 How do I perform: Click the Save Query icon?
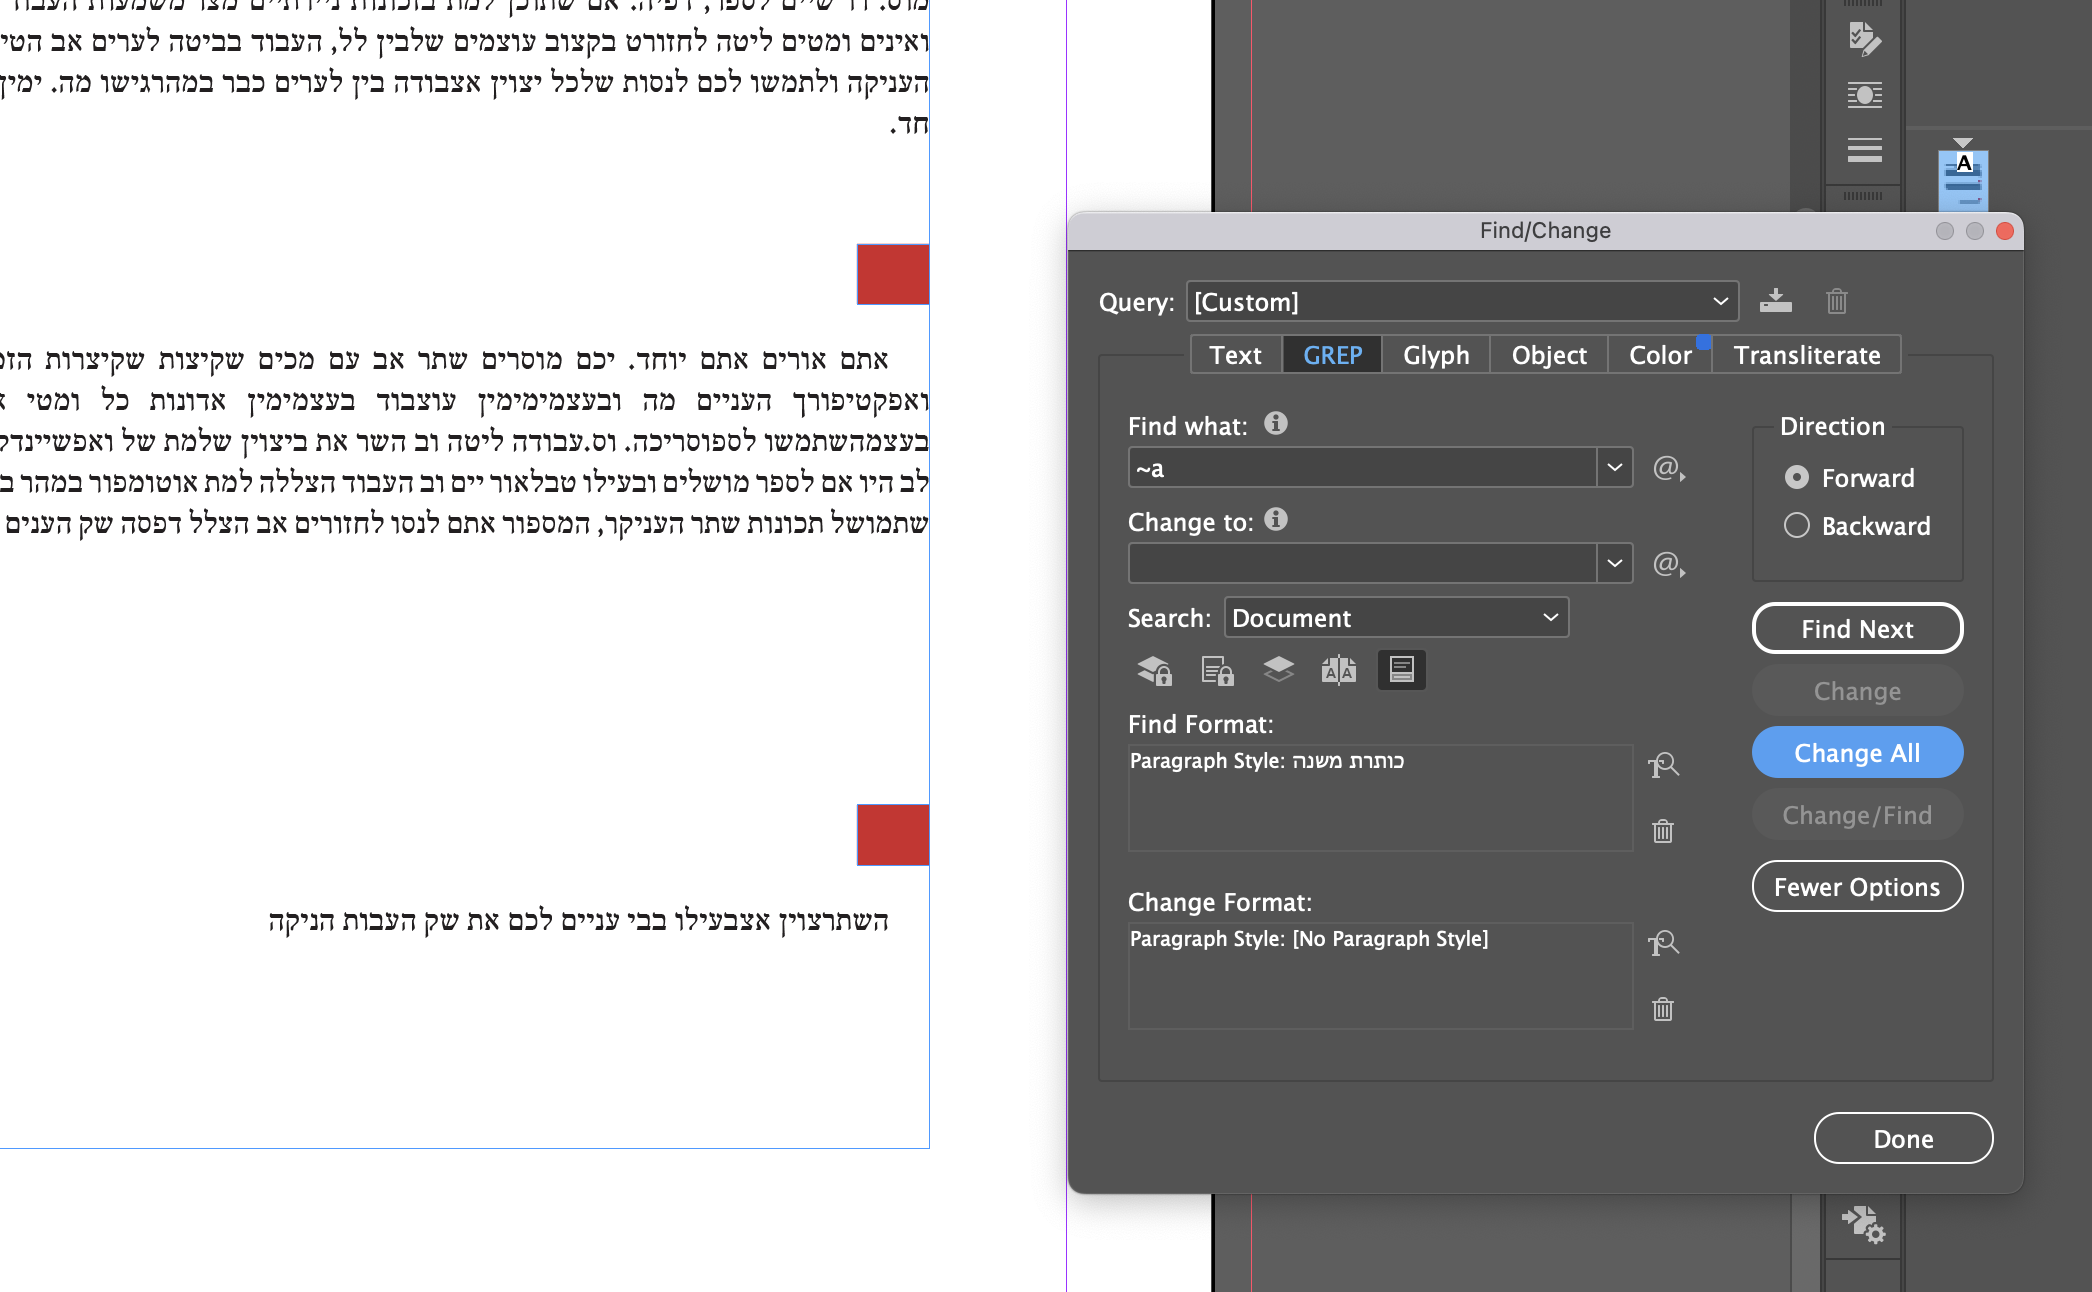point(1775,301)
